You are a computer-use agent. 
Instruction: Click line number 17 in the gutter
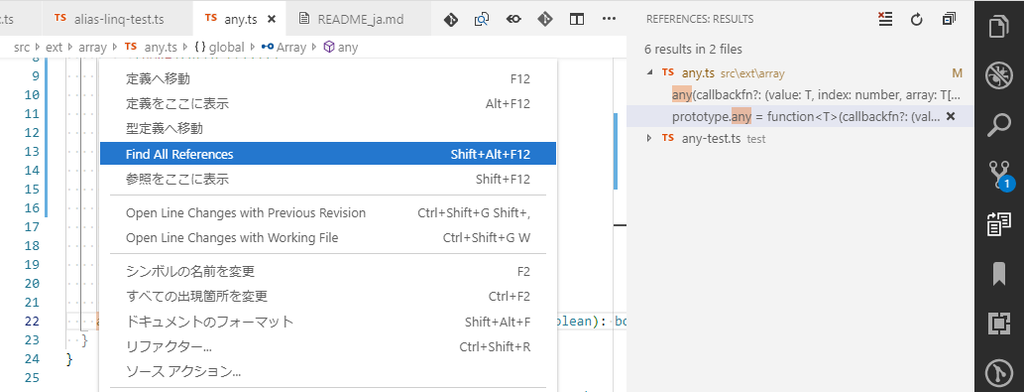pyautogui.click(x=32, y=227)
